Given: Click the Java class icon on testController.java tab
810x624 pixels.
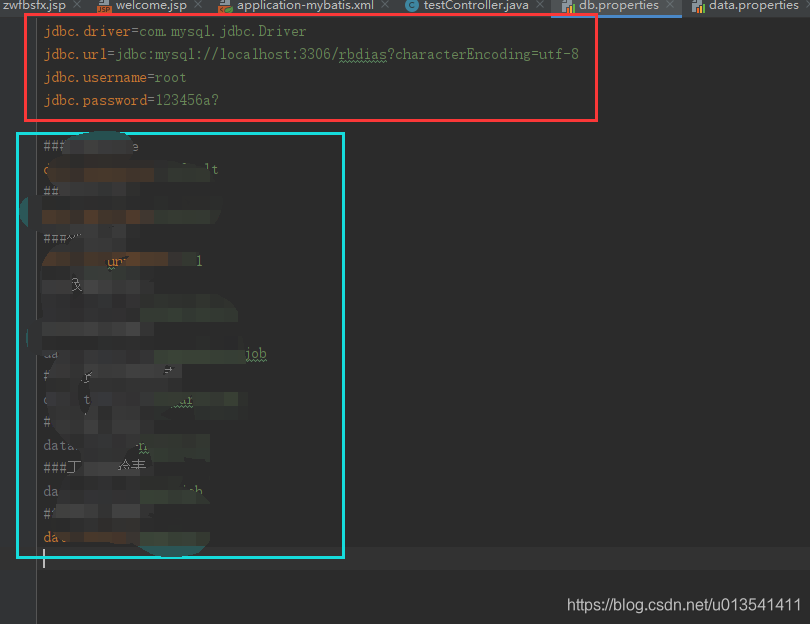Looking at the screenshot, I should [413, 6].
